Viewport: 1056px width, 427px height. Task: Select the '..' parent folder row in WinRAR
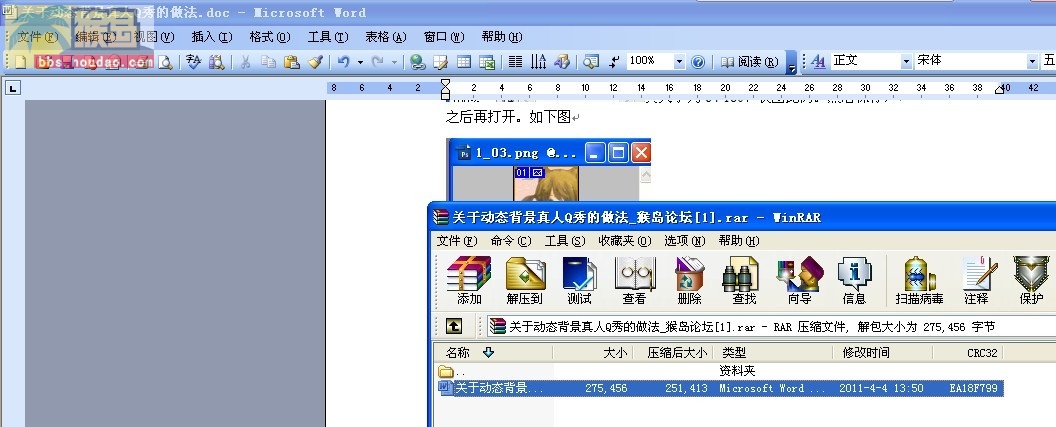(721, 371)
